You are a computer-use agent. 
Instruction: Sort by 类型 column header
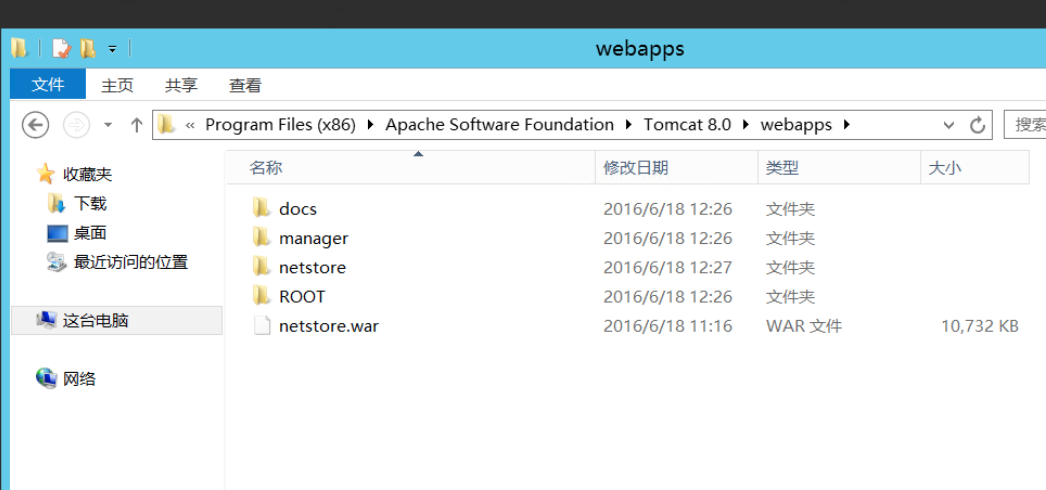click(839, 168)
